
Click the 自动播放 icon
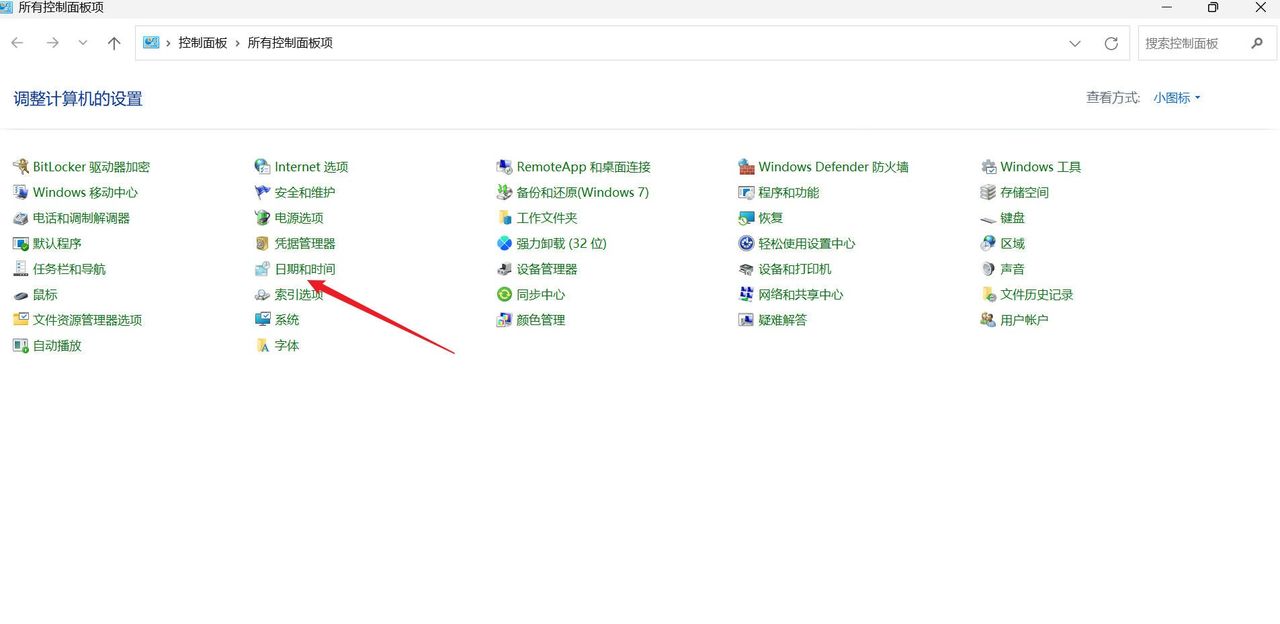tap(21, 346)
